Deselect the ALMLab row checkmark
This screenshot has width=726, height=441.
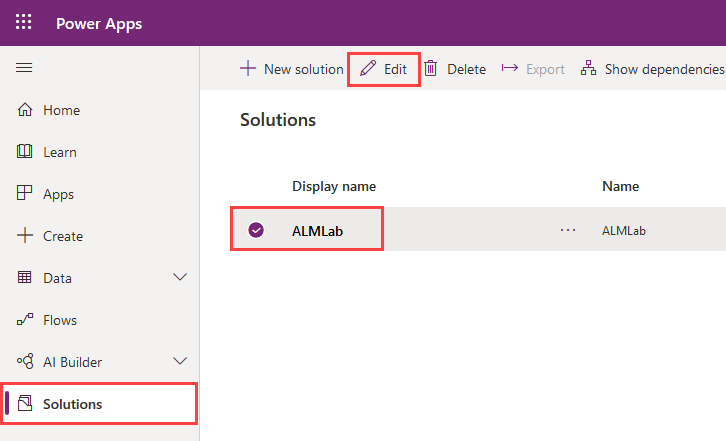click(256, 230)
